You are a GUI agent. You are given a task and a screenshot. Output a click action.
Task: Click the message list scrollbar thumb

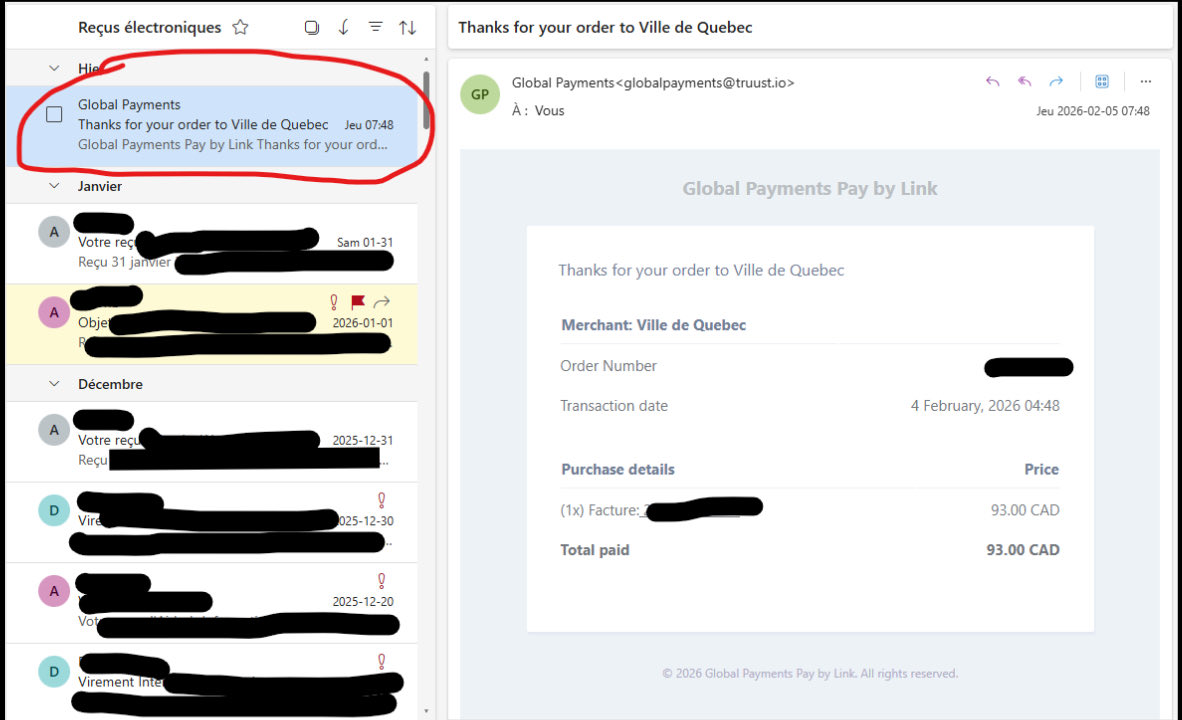click(x=426, y=100)
